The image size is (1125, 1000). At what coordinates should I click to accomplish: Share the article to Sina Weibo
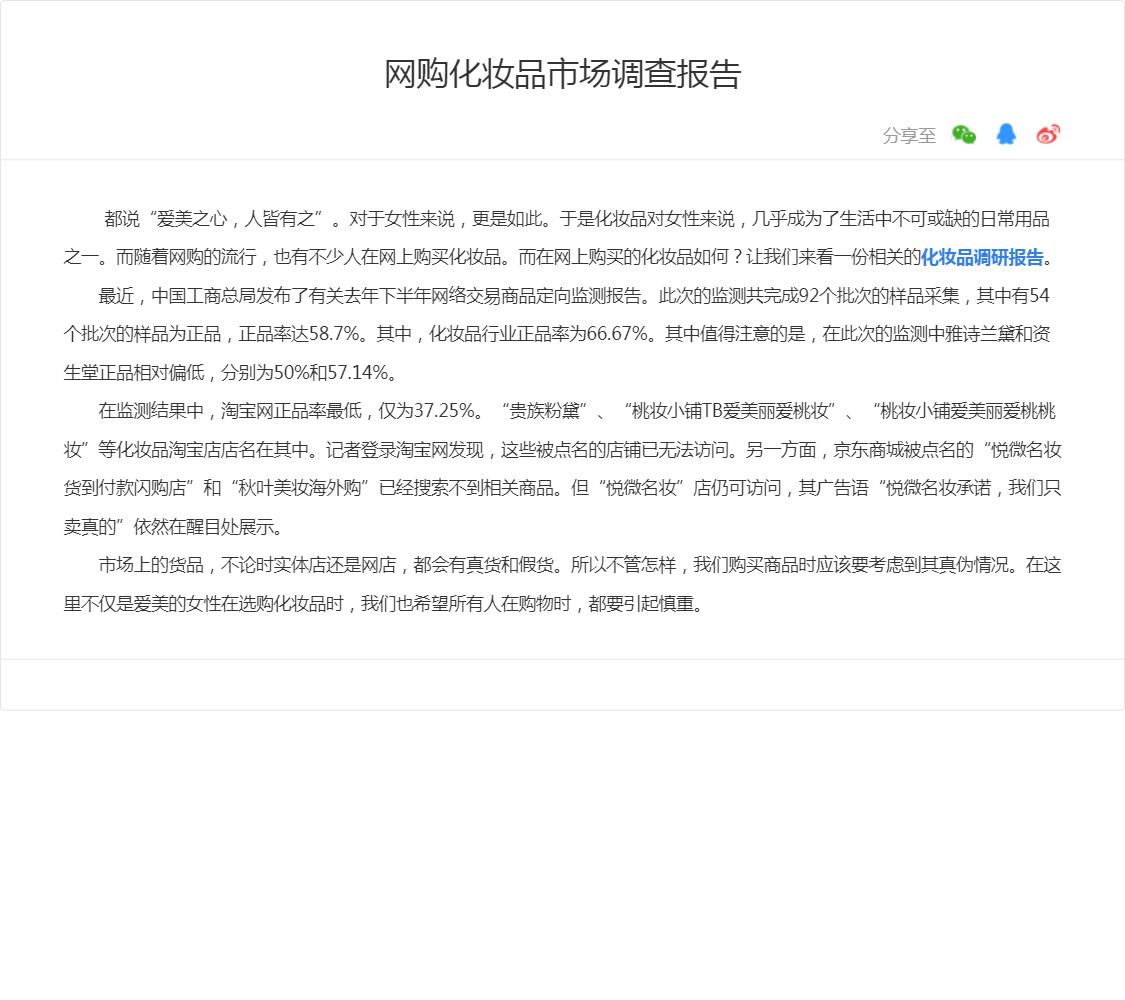[x=1048, y=134]
